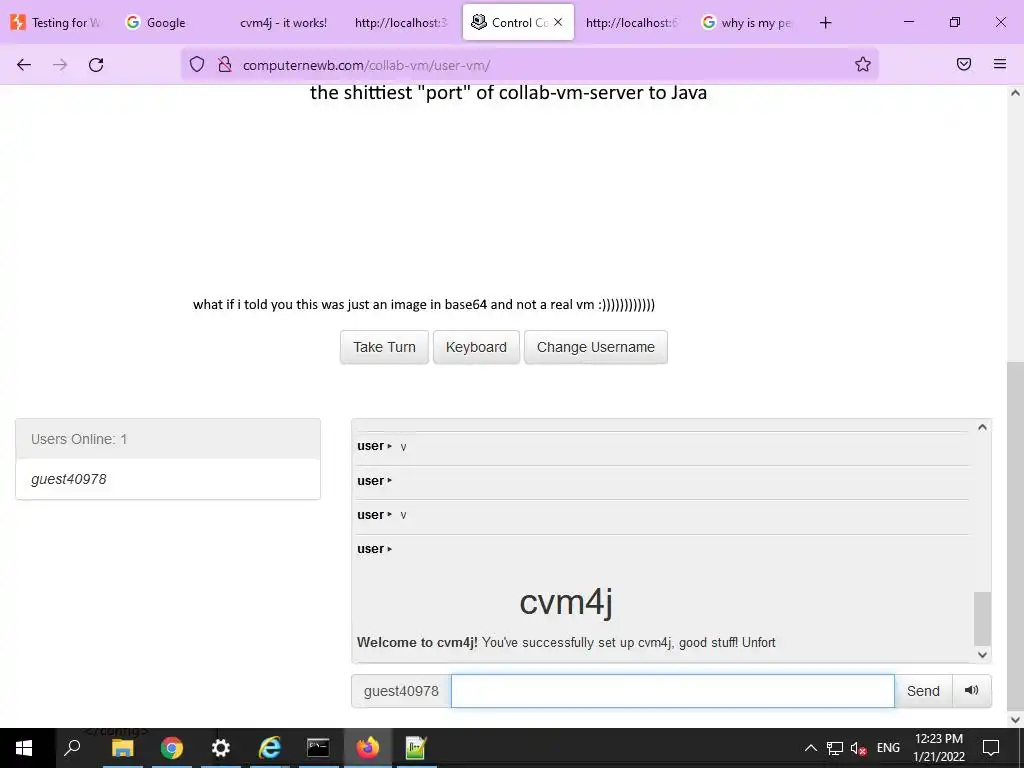1024x768 pixels.
Task: Click the insecure connection padlock icon
Action: point(225,64)
